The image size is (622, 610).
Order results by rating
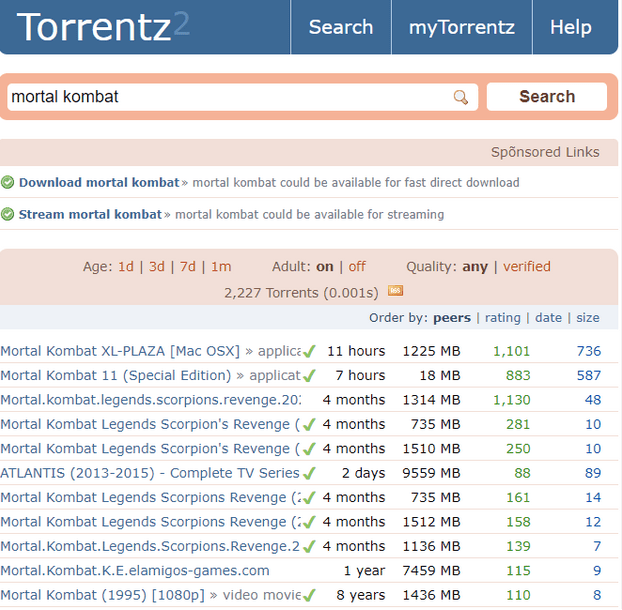pos(503,318)
